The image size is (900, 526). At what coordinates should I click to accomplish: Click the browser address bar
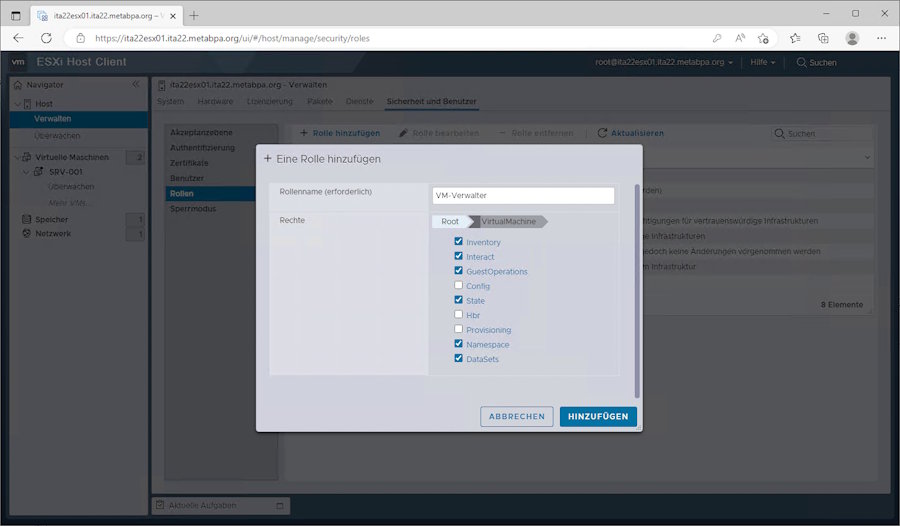pos(396,38)
